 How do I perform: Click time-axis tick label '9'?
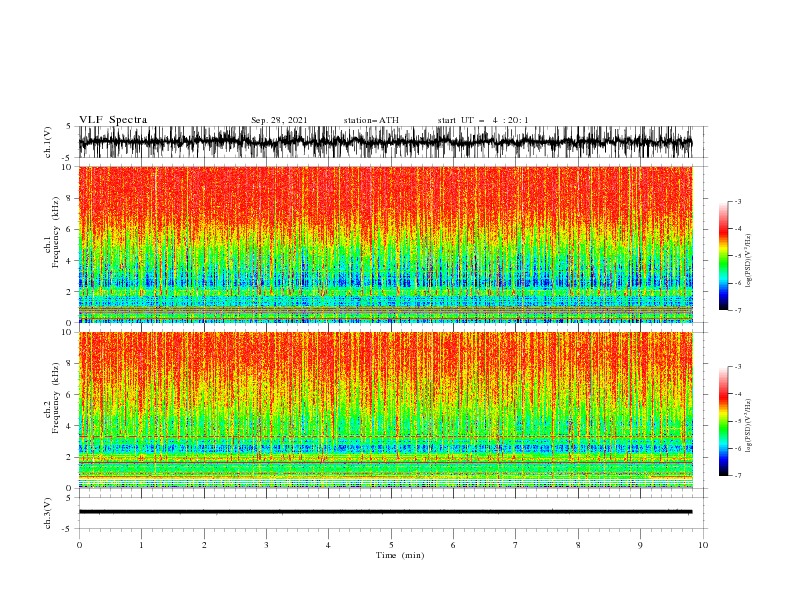640,545
